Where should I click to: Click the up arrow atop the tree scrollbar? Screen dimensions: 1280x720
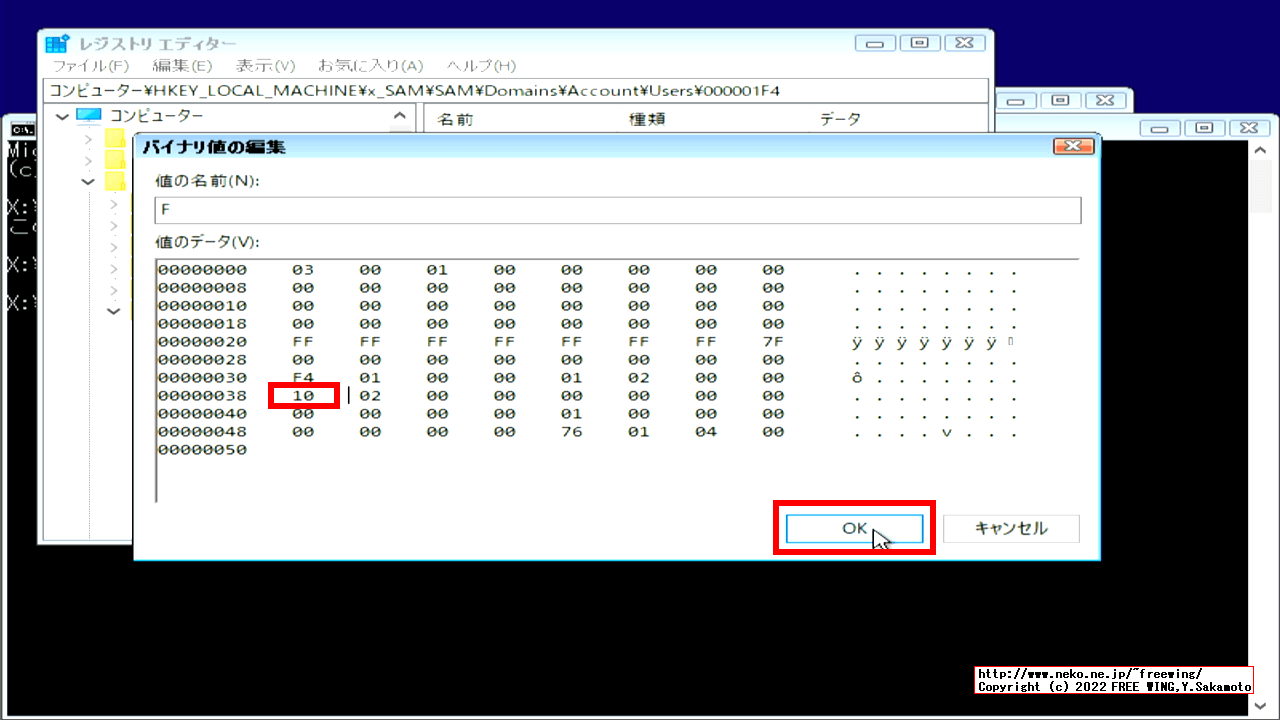(x=398, y=116)
